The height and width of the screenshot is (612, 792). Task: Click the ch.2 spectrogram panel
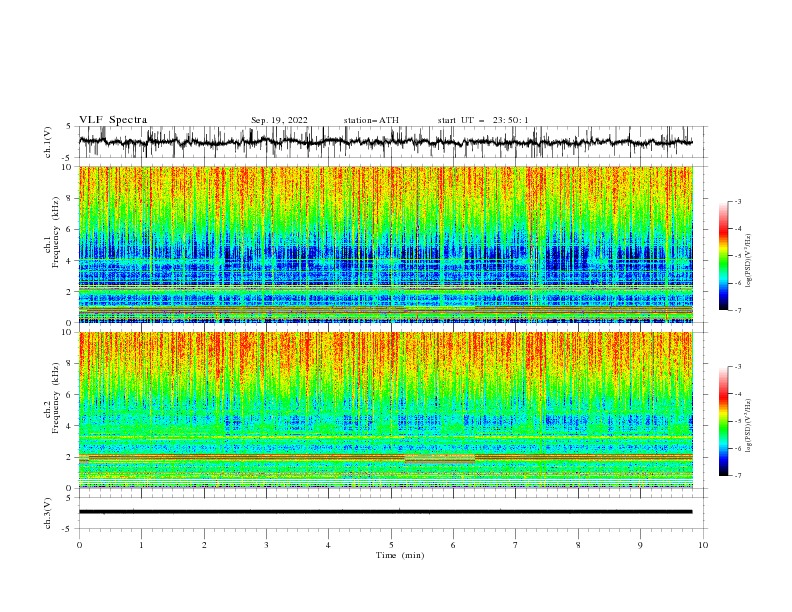click(x=386, y=410)
